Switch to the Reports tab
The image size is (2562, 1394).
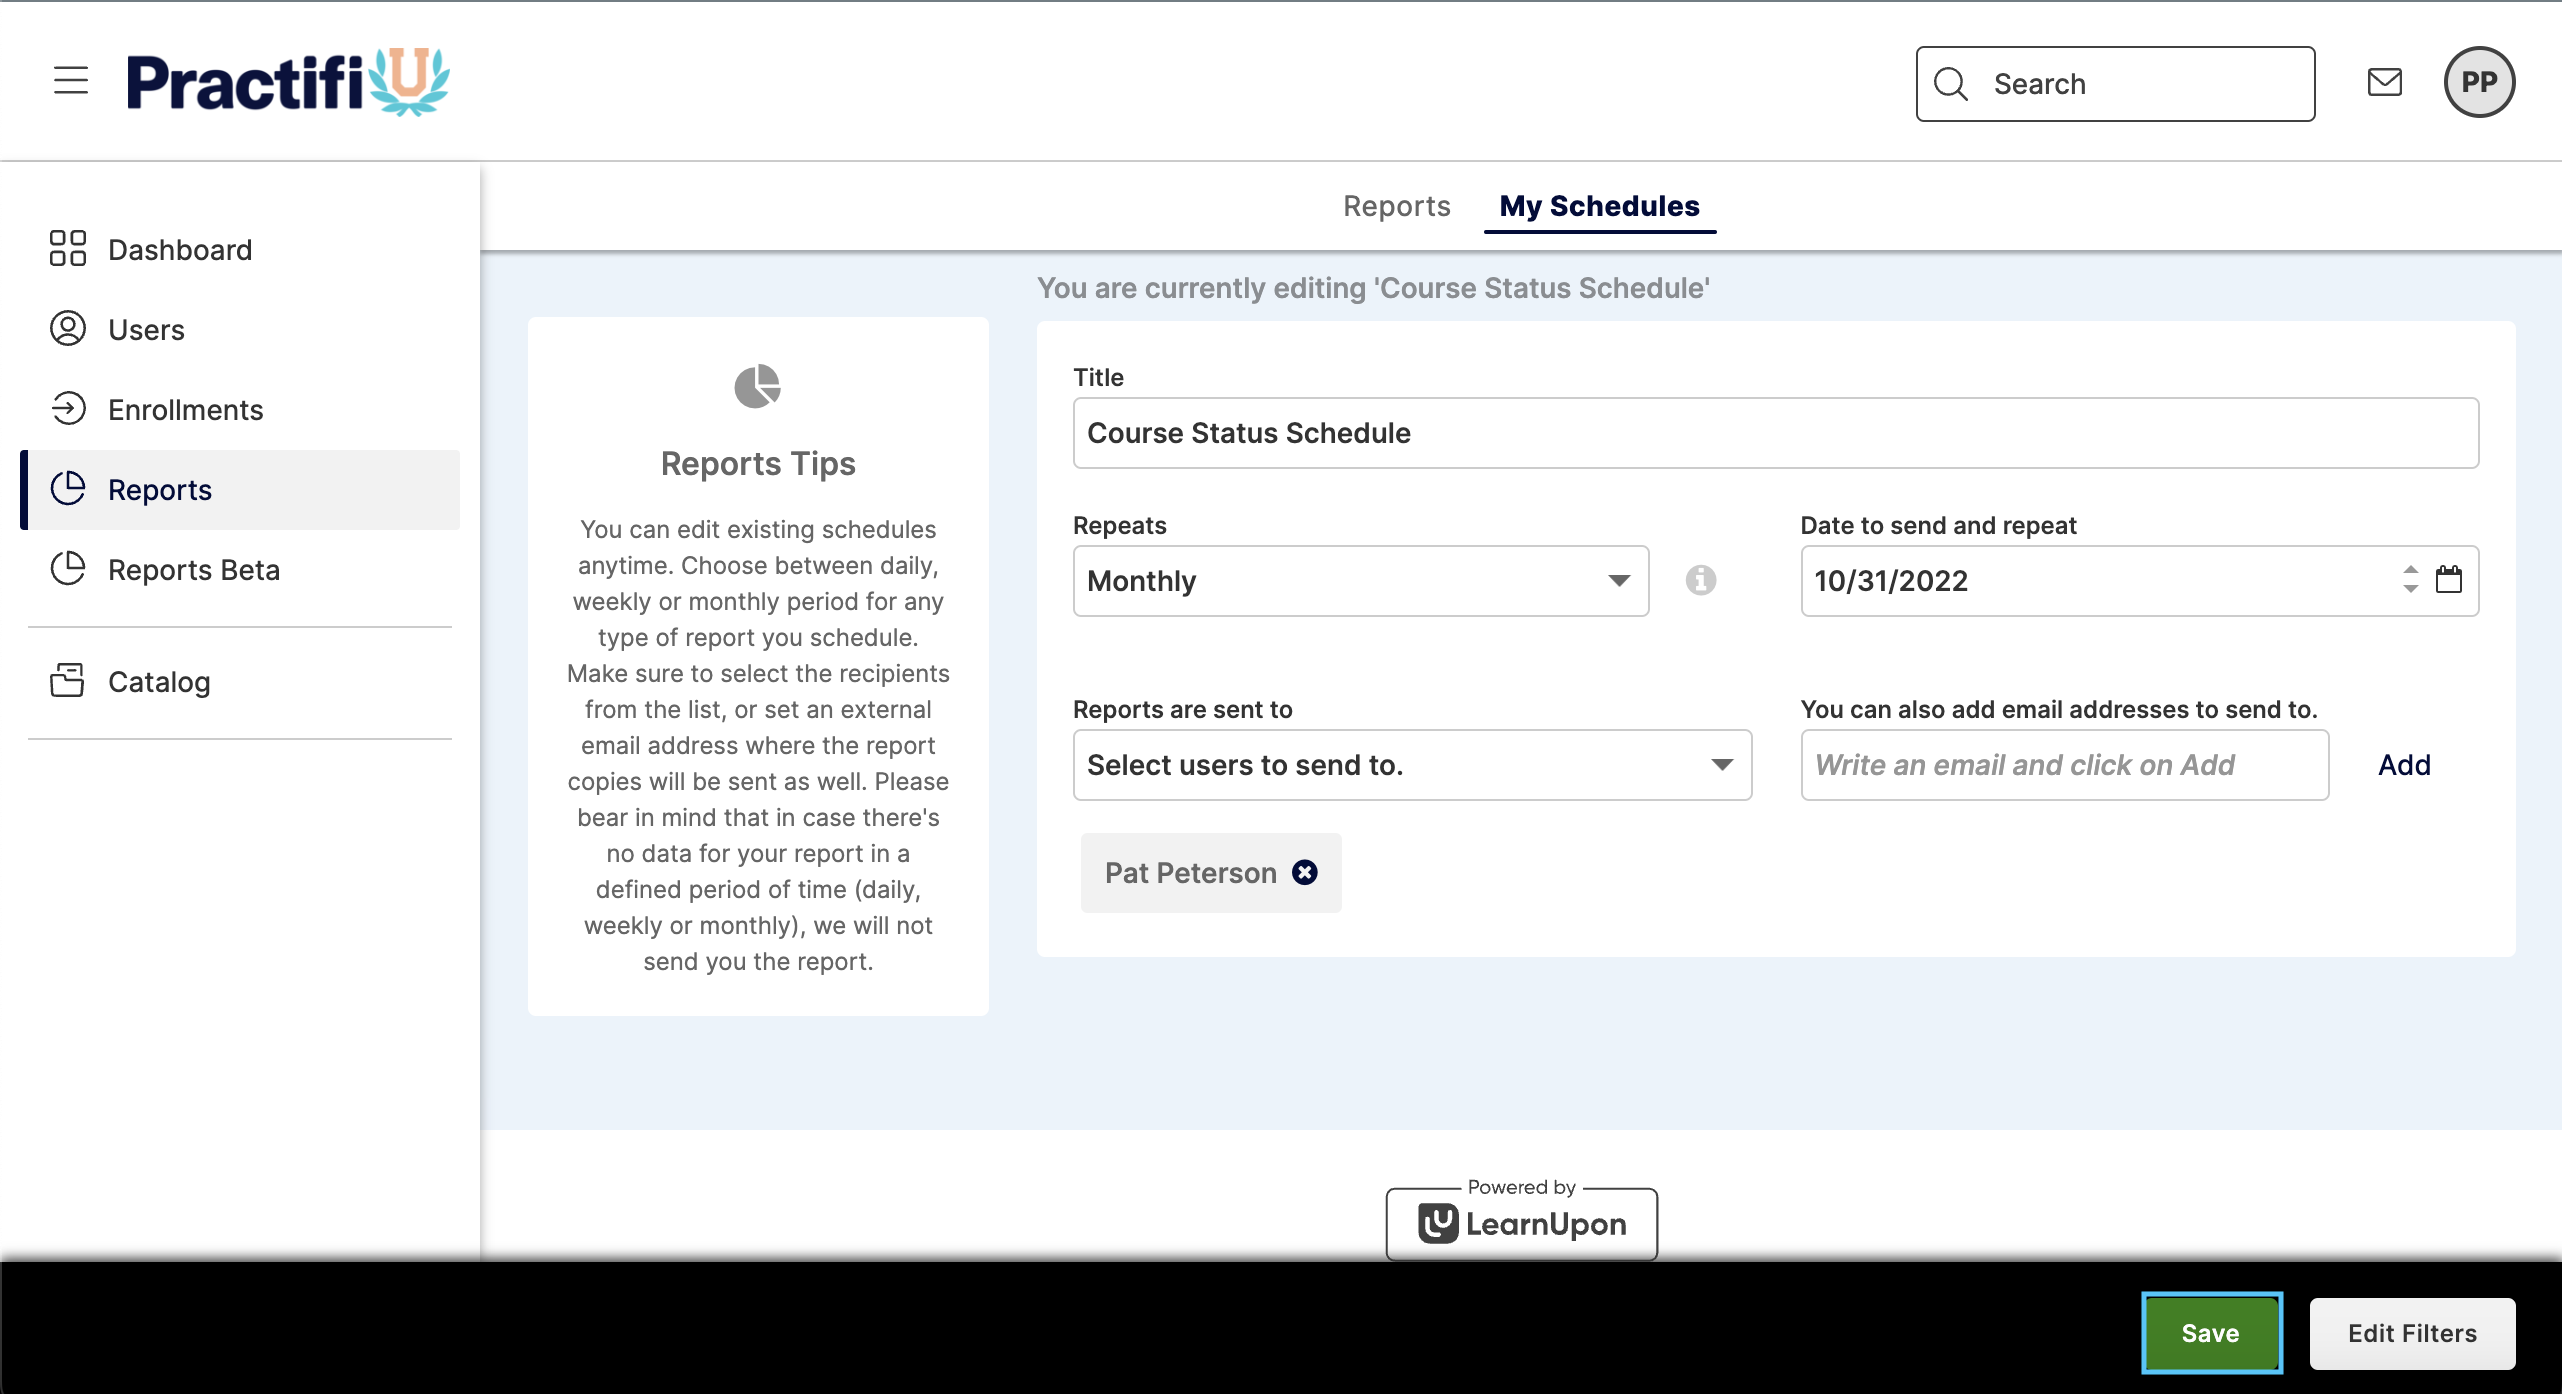coord(1396,206)
